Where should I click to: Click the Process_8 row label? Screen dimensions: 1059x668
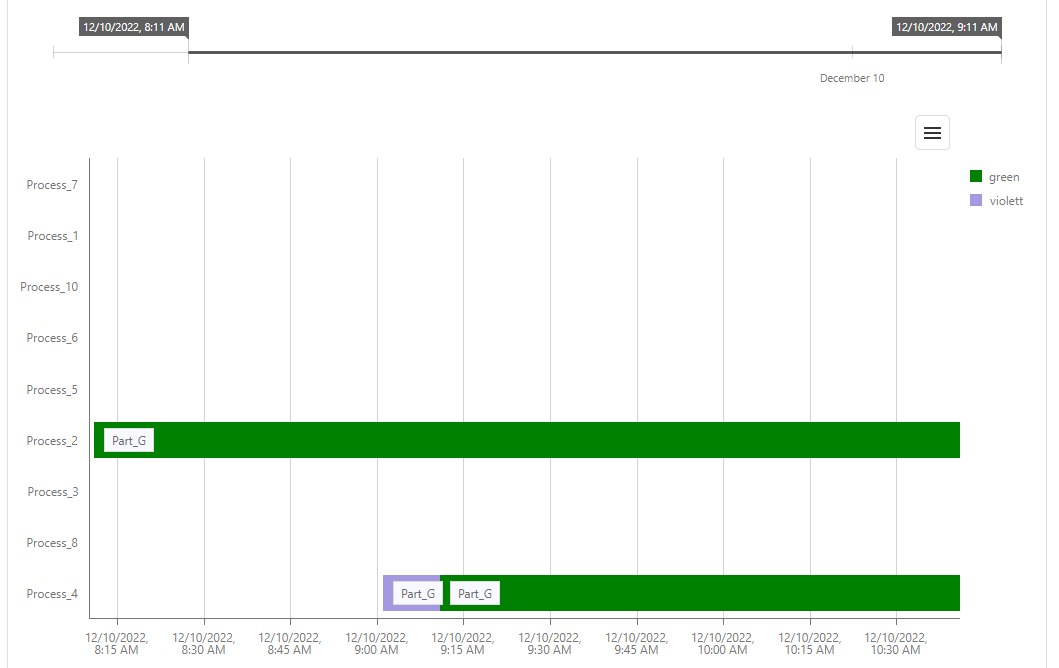tap(51, 542)
